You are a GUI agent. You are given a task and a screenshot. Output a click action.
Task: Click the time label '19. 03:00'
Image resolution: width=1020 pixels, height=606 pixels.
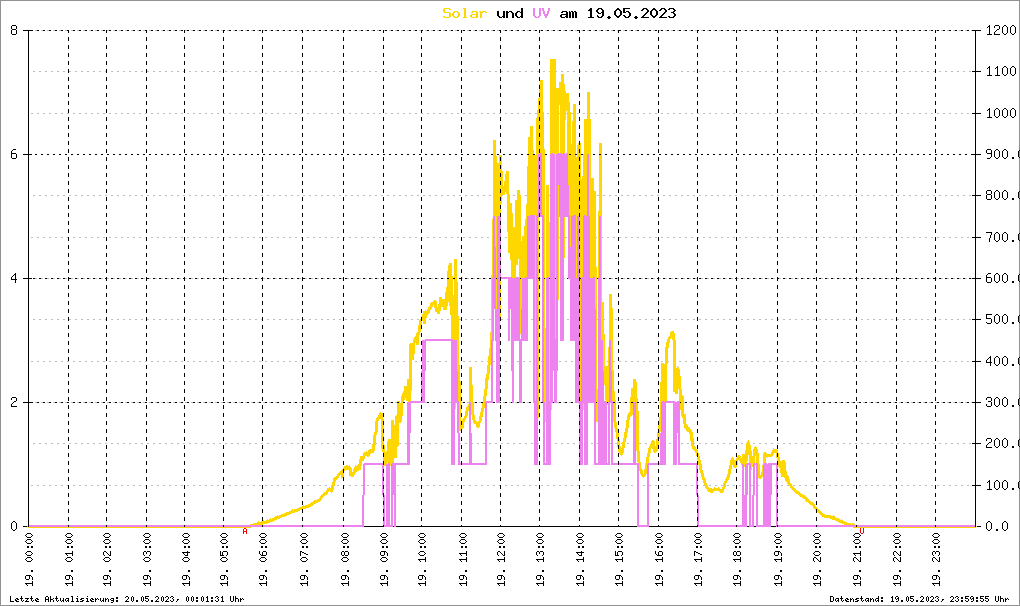[148, 560]
